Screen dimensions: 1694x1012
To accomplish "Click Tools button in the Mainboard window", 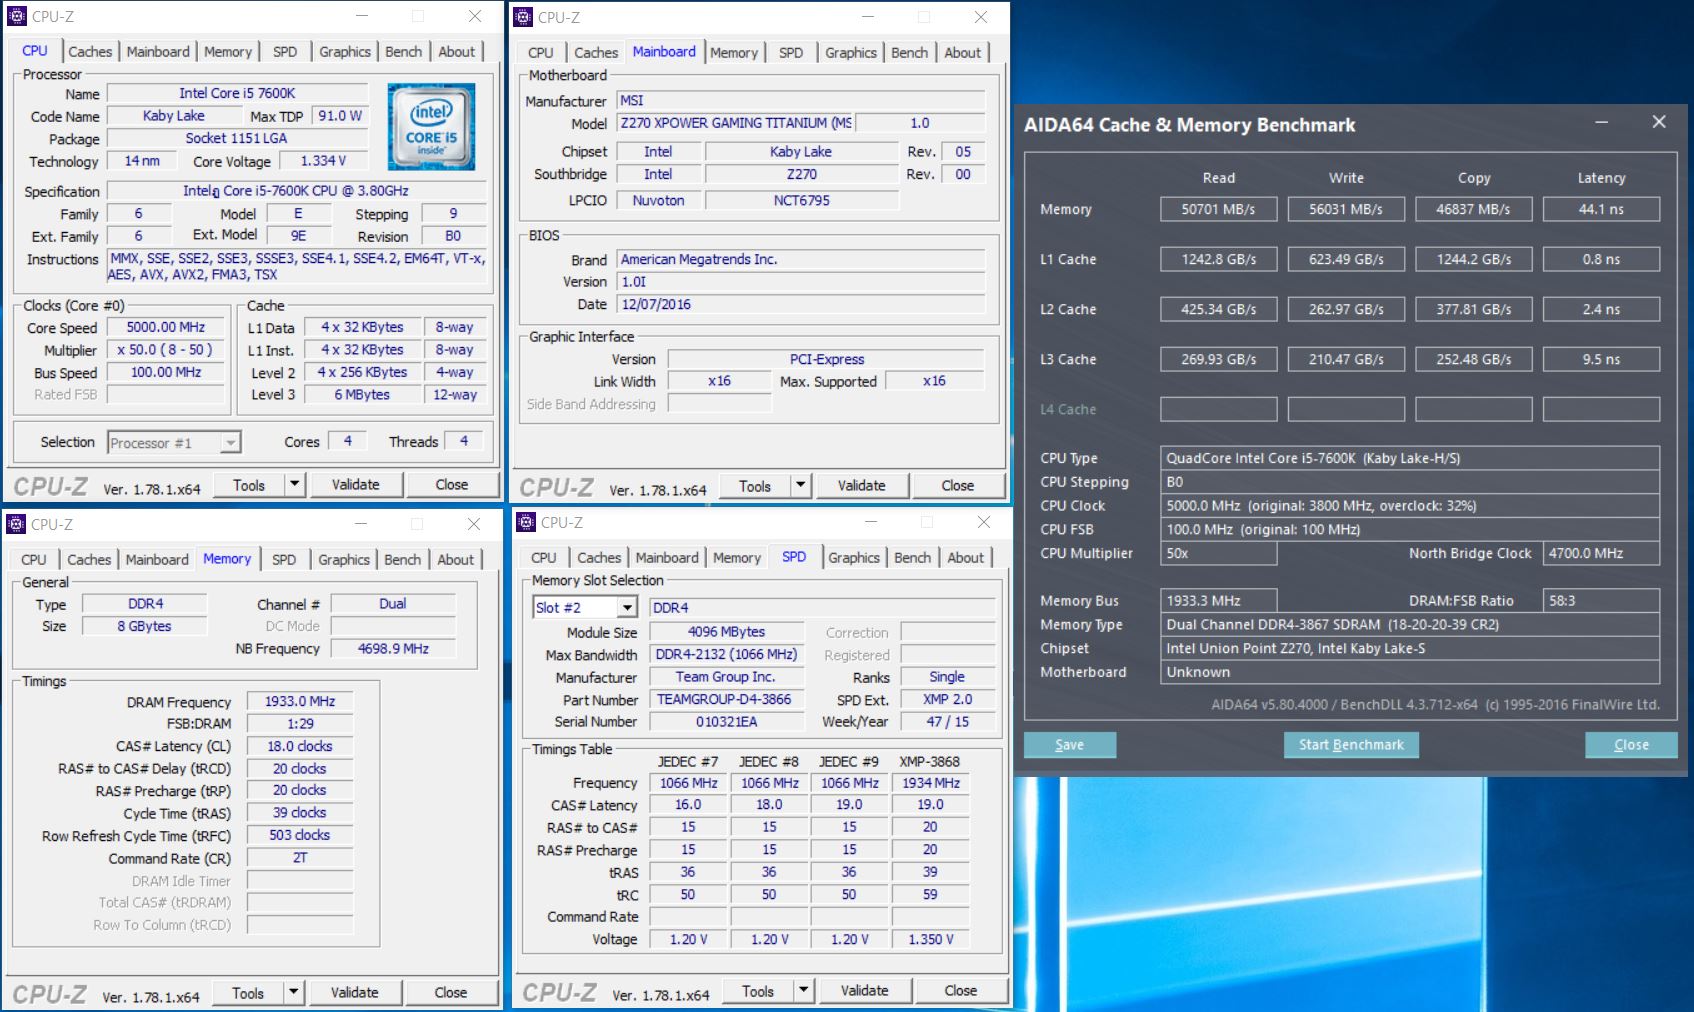I will [755, 485].
